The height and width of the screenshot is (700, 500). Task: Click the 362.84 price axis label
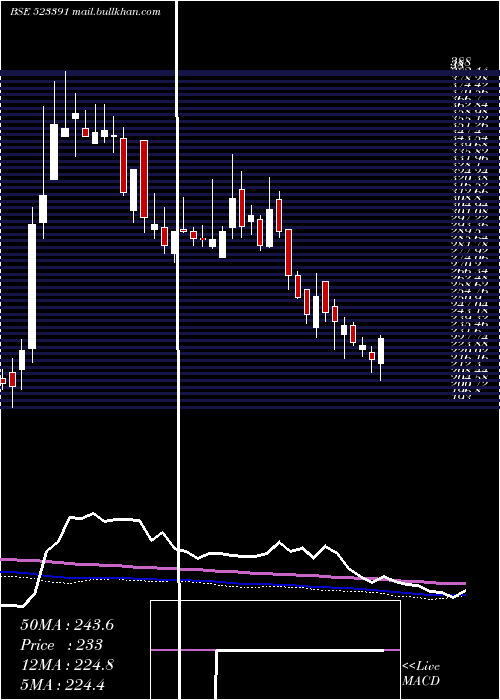[469, 104]
